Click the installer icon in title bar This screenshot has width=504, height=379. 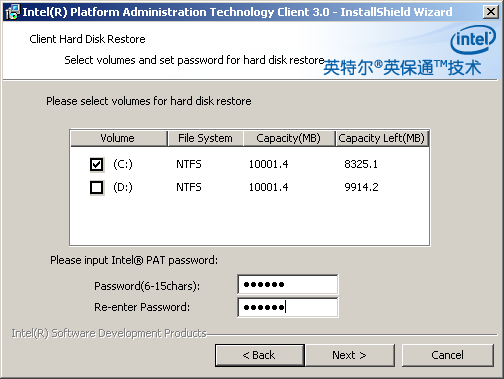pyautogui.click(x=12, y=12)
